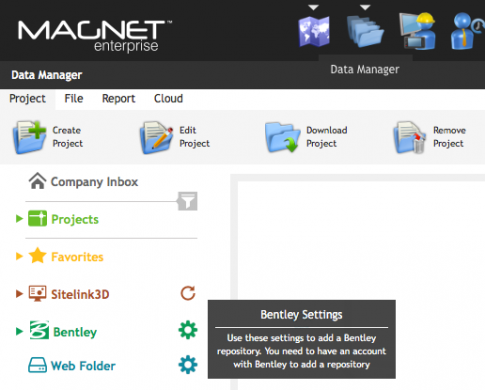Screen dimensions: 485x390
Task: Expand the Sitelink3D tree node
Action: [19, 294]
